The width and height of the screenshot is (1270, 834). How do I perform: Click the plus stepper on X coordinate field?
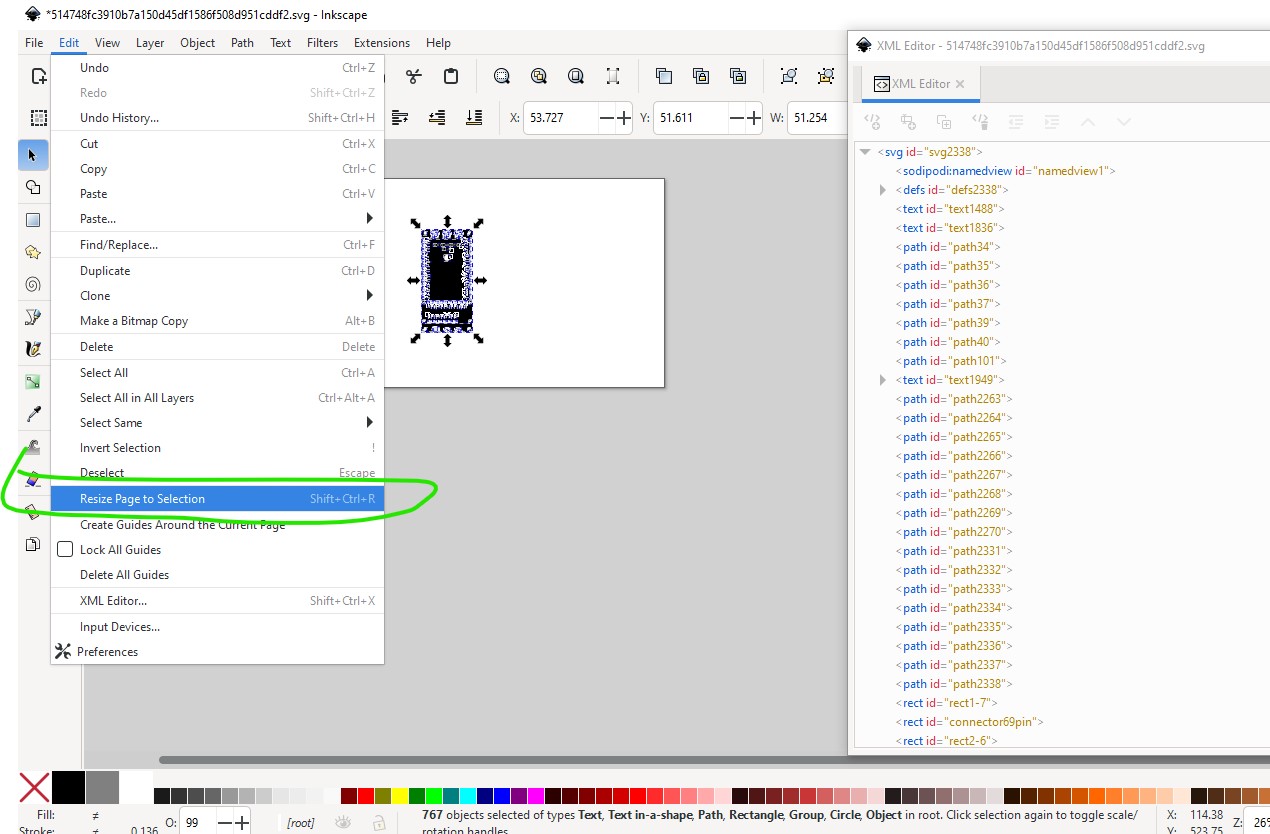coord(624,118)
